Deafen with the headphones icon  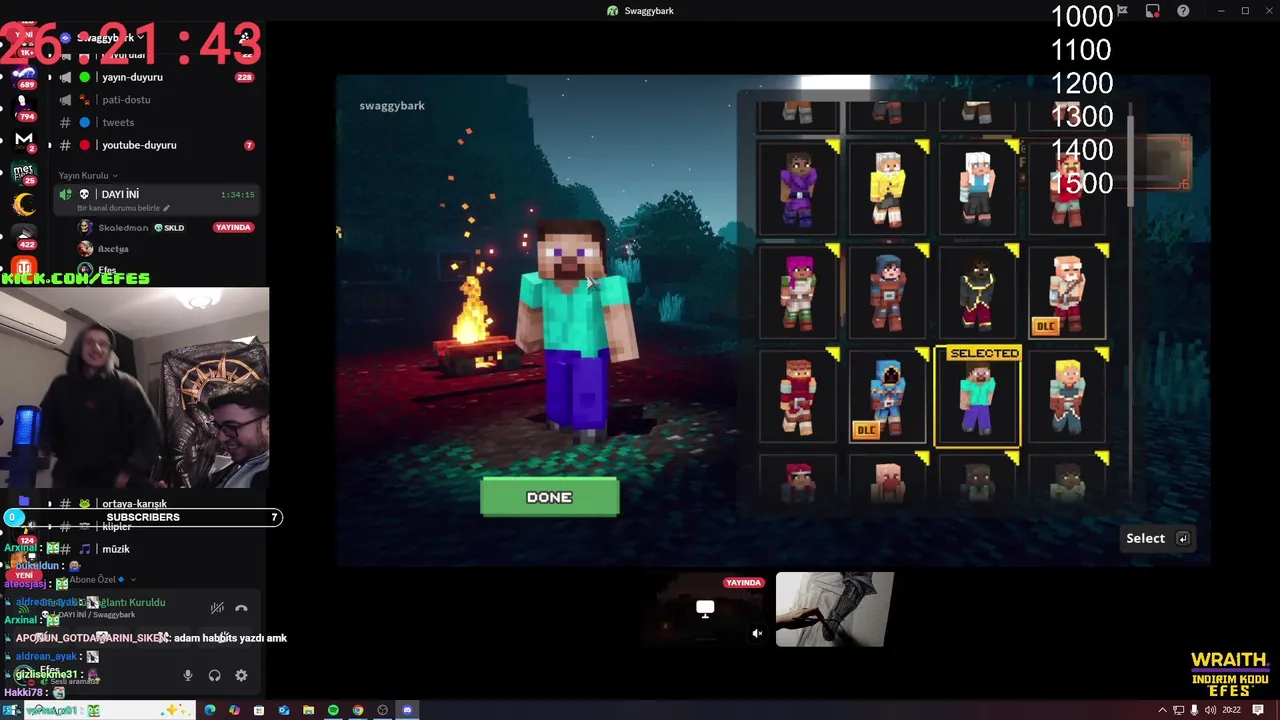[x=214, y=676]
